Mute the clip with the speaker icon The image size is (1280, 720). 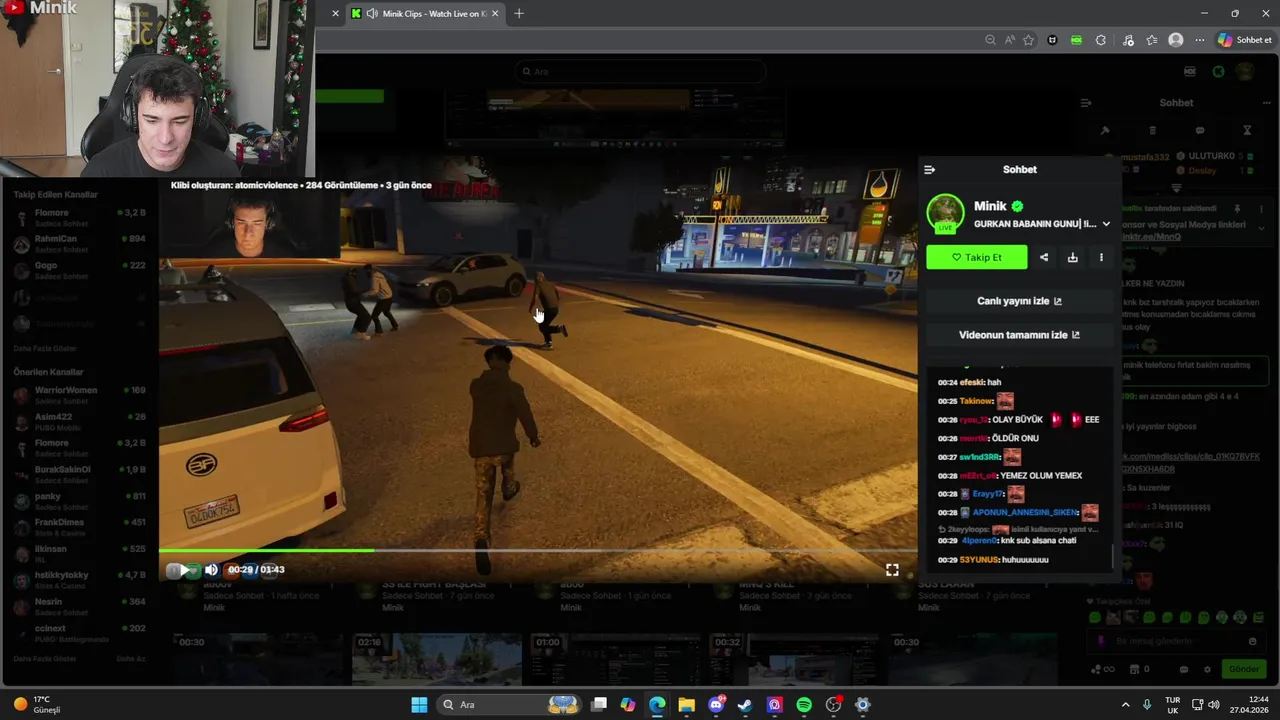pyautogui.click(x=211, y=570)
